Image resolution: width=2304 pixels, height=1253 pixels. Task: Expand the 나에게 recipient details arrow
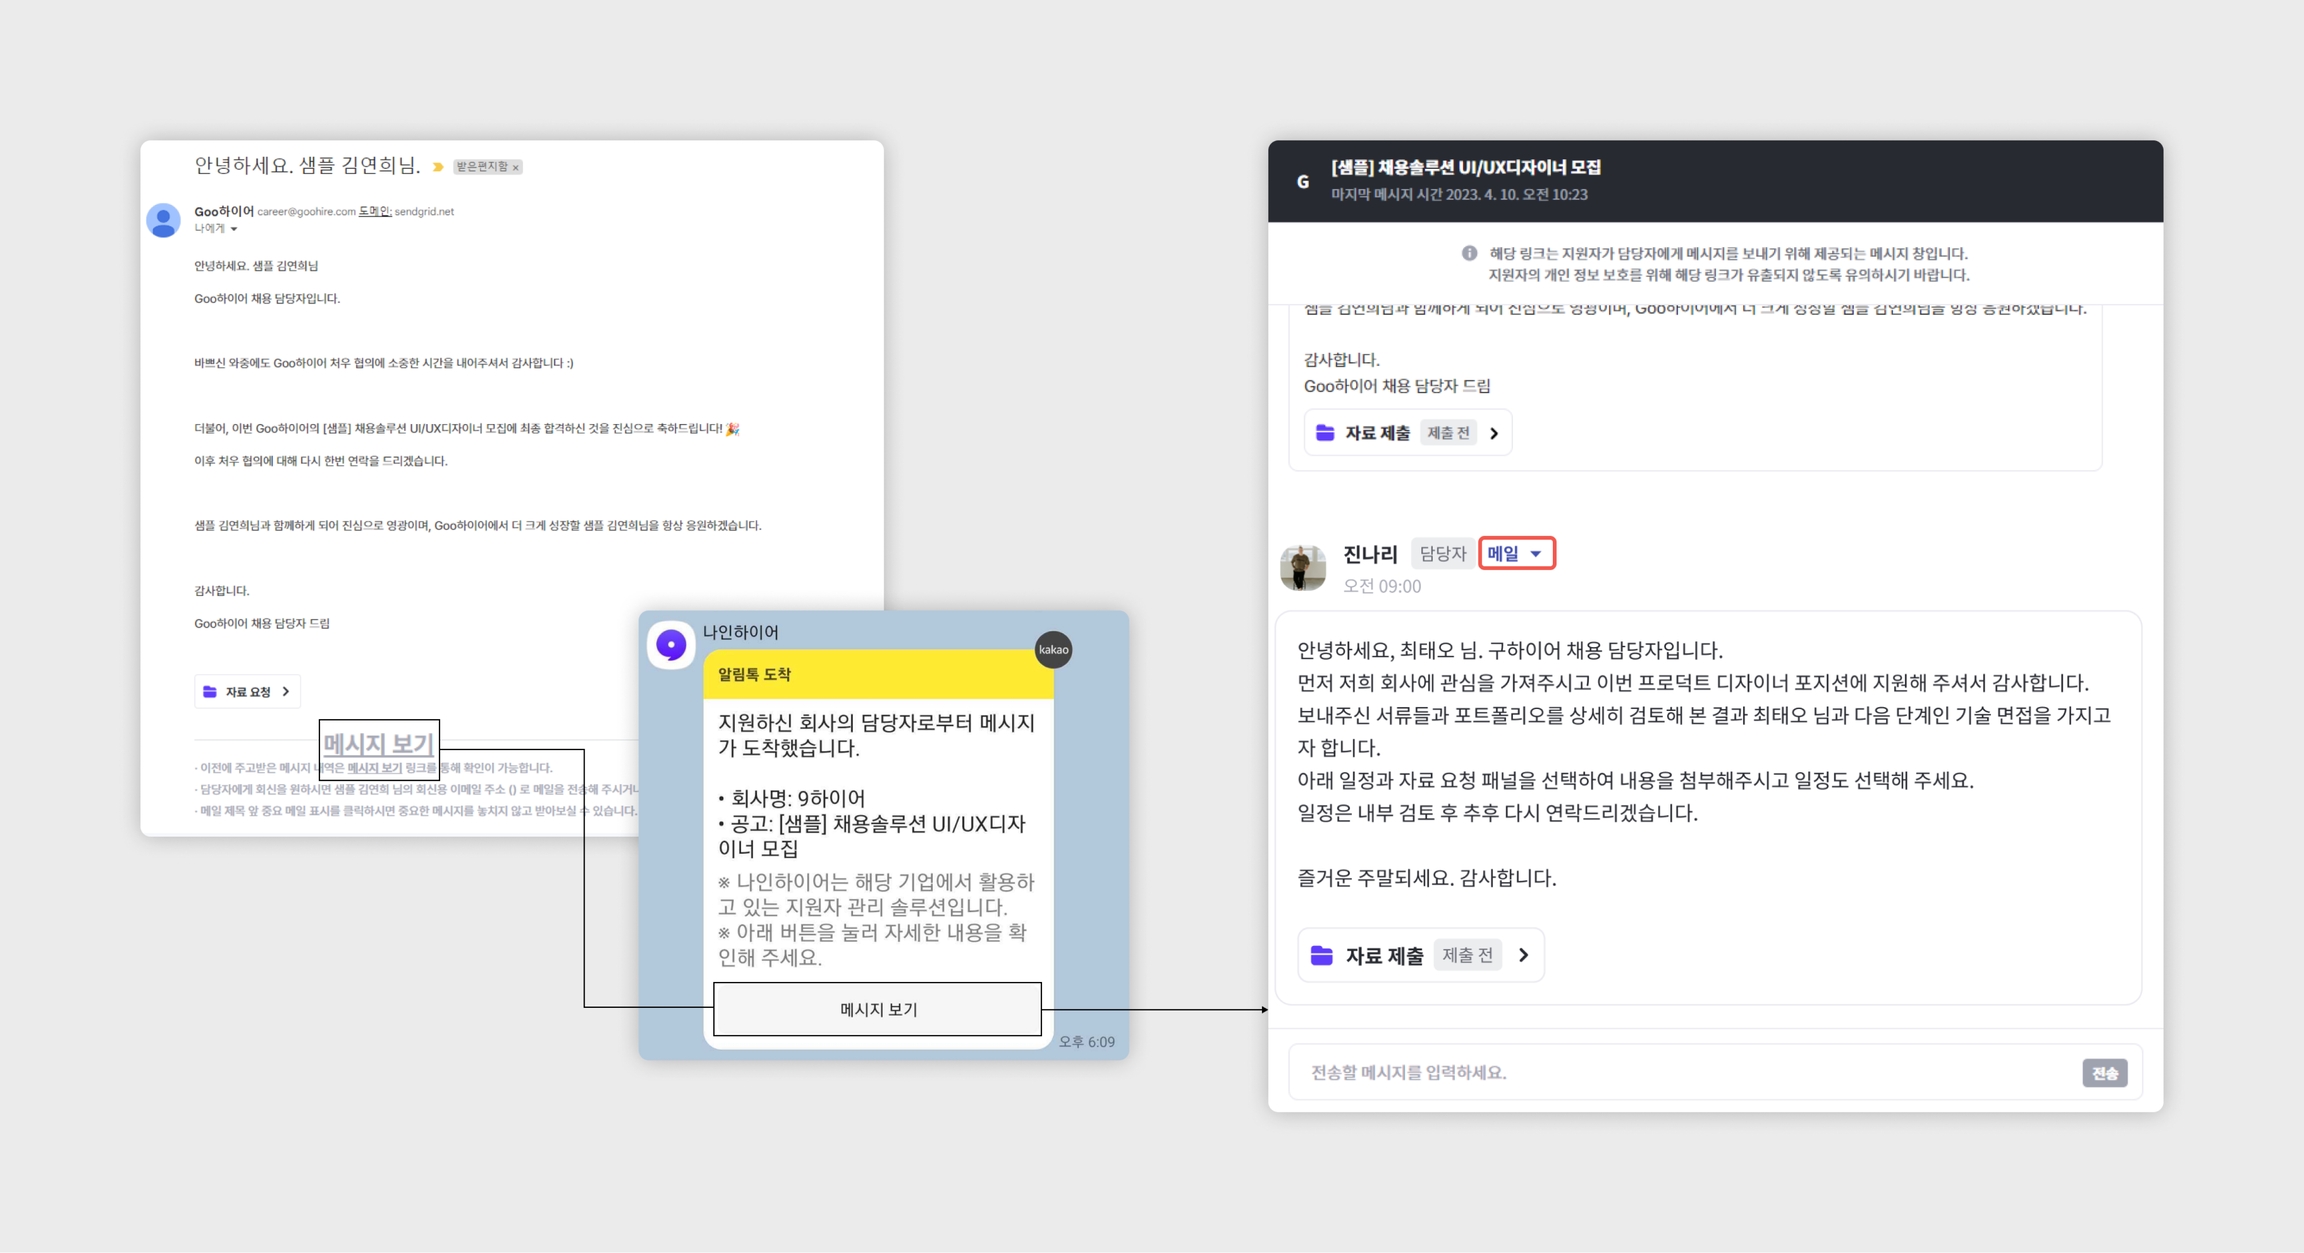234,229
